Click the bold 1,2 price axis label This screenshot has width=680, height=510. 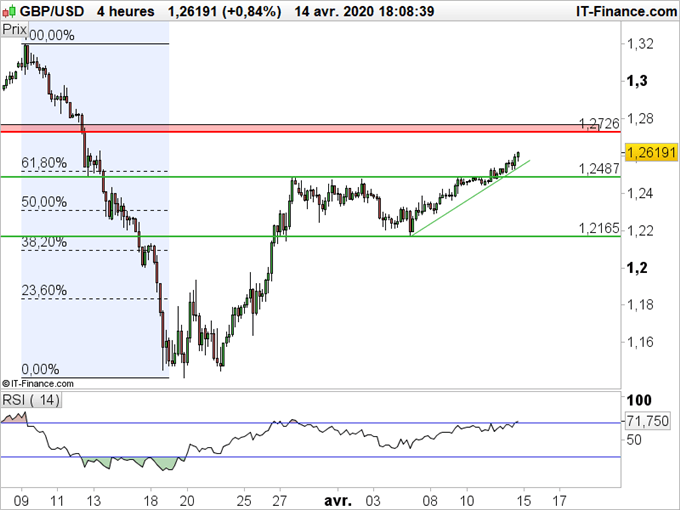(x=637, y=268)
